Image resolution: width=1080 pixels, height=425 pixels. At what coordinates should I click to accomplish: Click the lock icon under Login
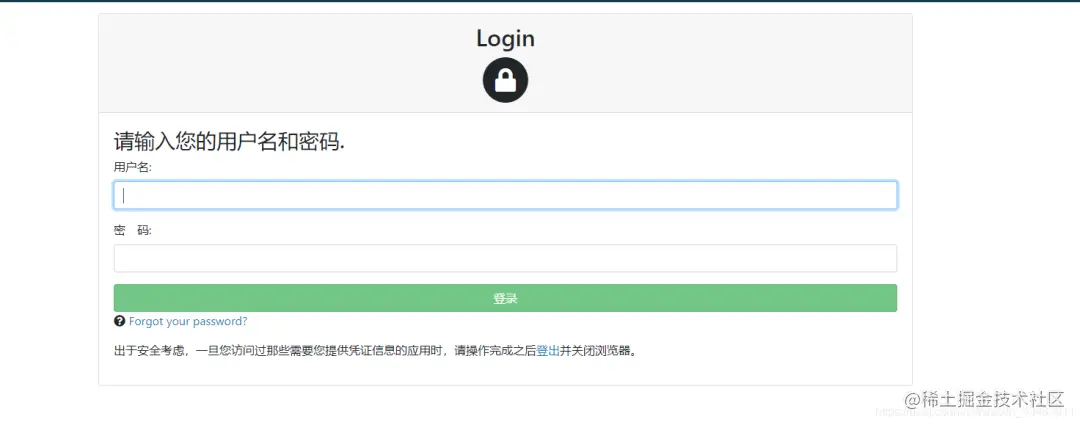(505, 81)
